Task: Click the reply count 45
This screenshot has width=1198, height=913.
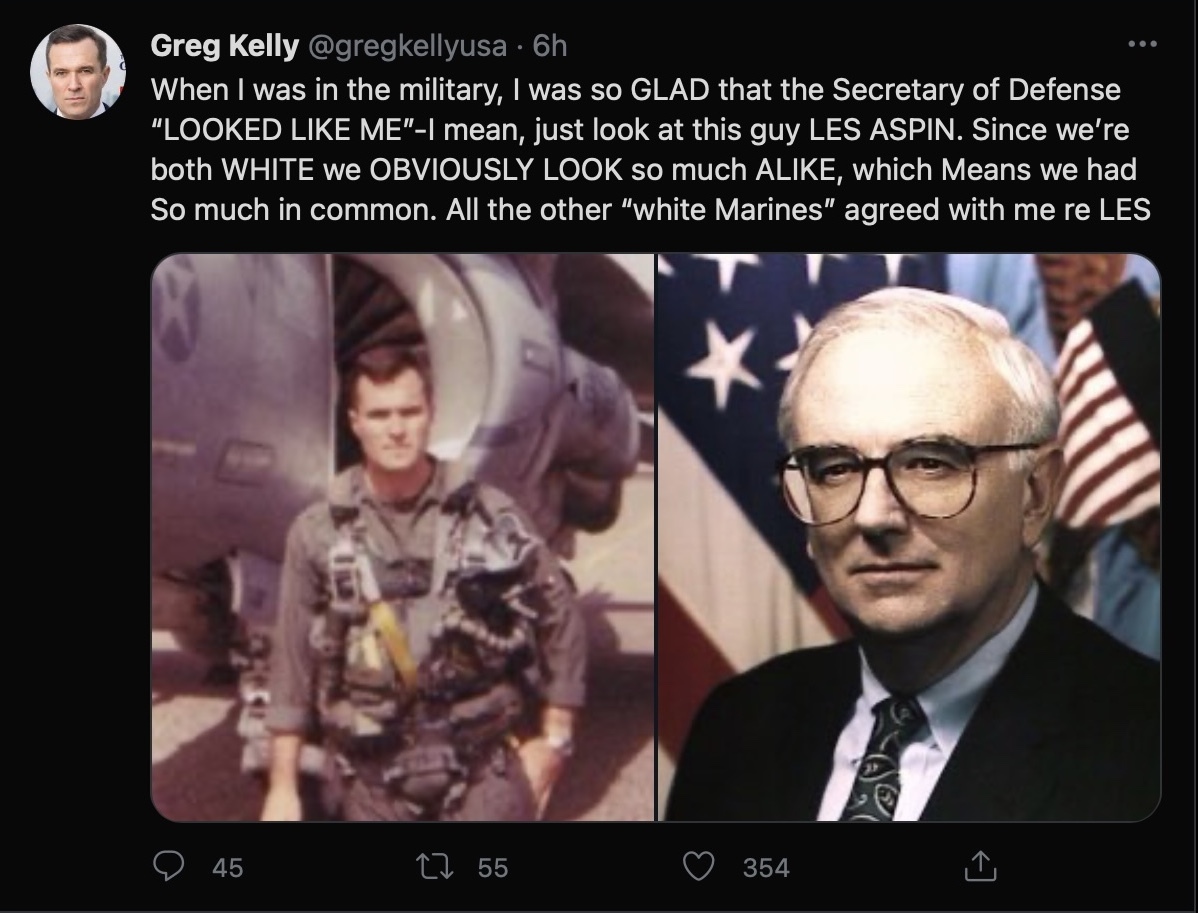Action: coord(228,868)
